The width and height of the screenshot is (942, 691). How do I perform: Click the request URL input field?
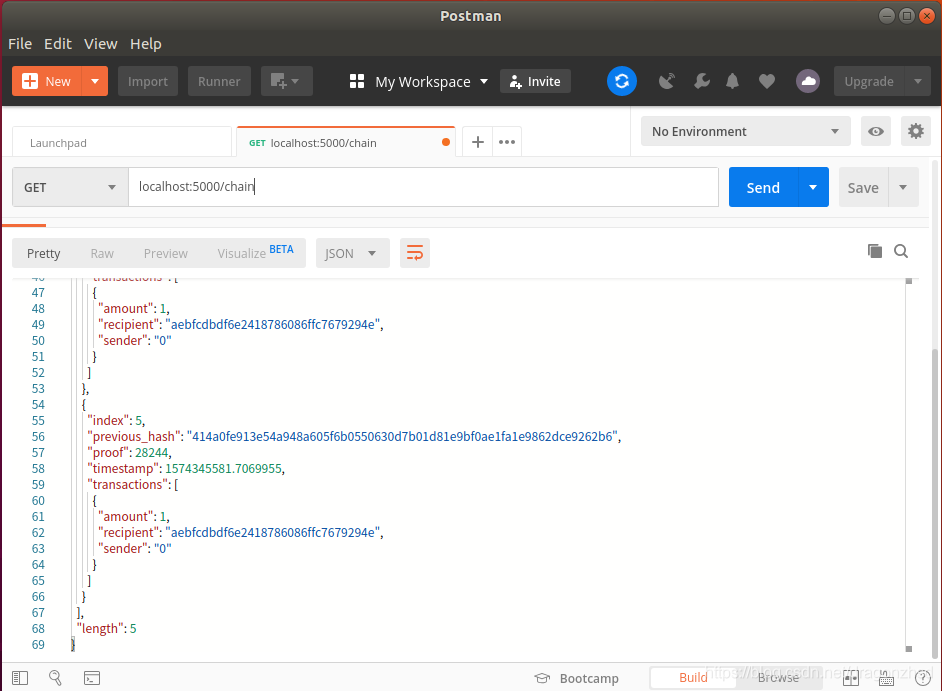[424, 187]
